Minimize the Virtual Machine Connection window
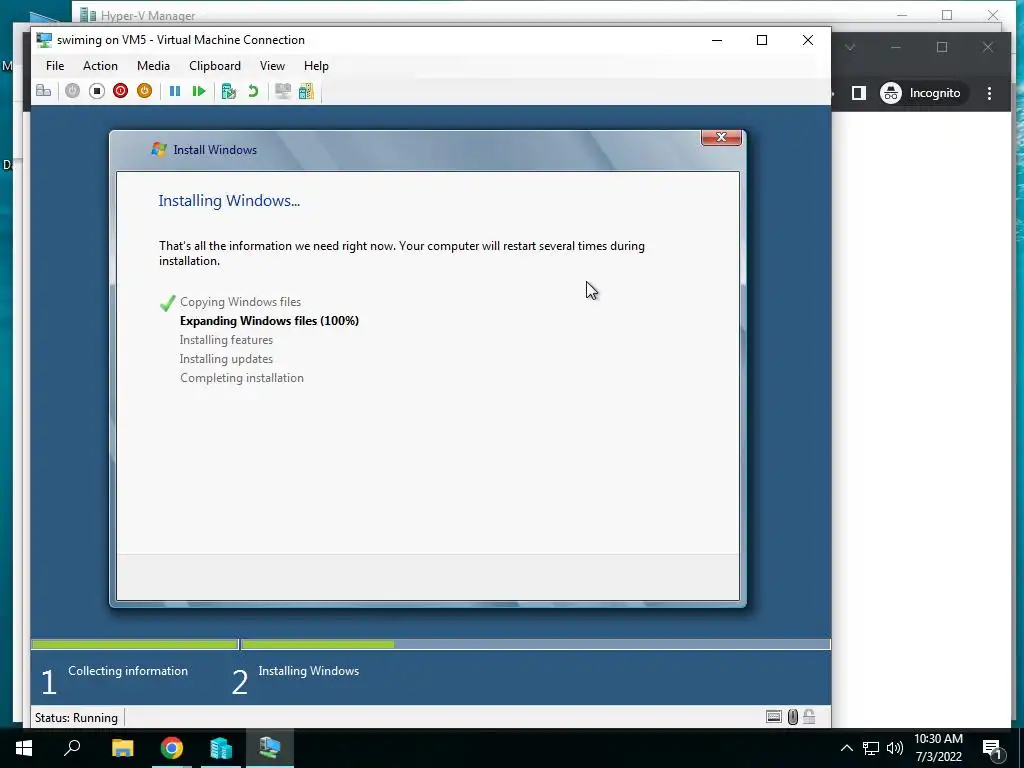The height and width of the screenshot is (768, 1024). click(716, 40)
